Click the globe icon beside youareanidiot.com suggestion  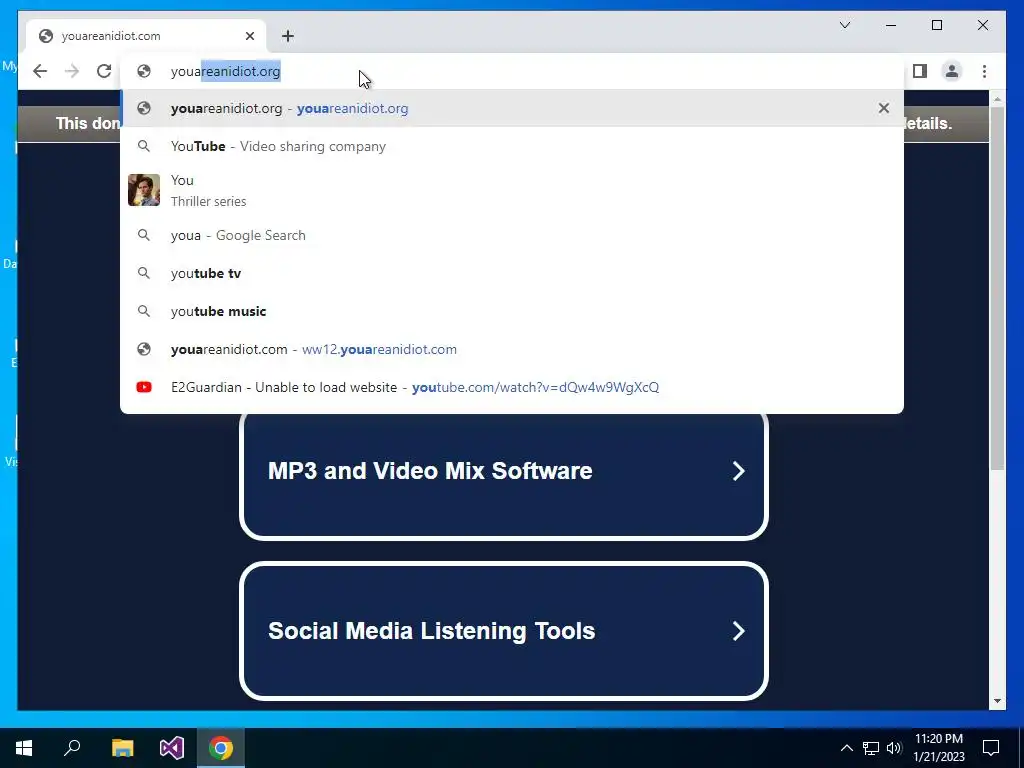pos(144,349)
